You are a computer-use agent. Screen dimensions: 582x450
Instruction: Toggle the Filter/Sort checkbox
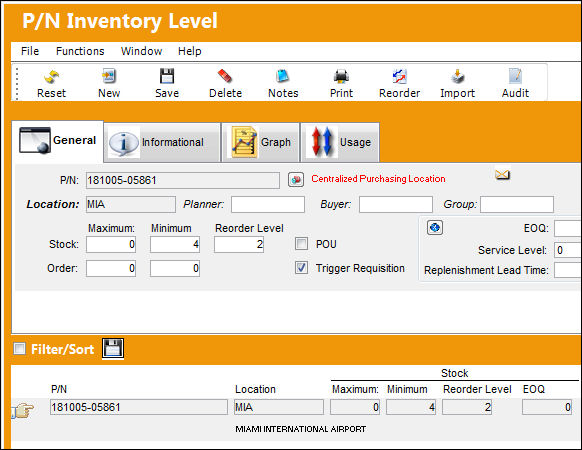19,349
